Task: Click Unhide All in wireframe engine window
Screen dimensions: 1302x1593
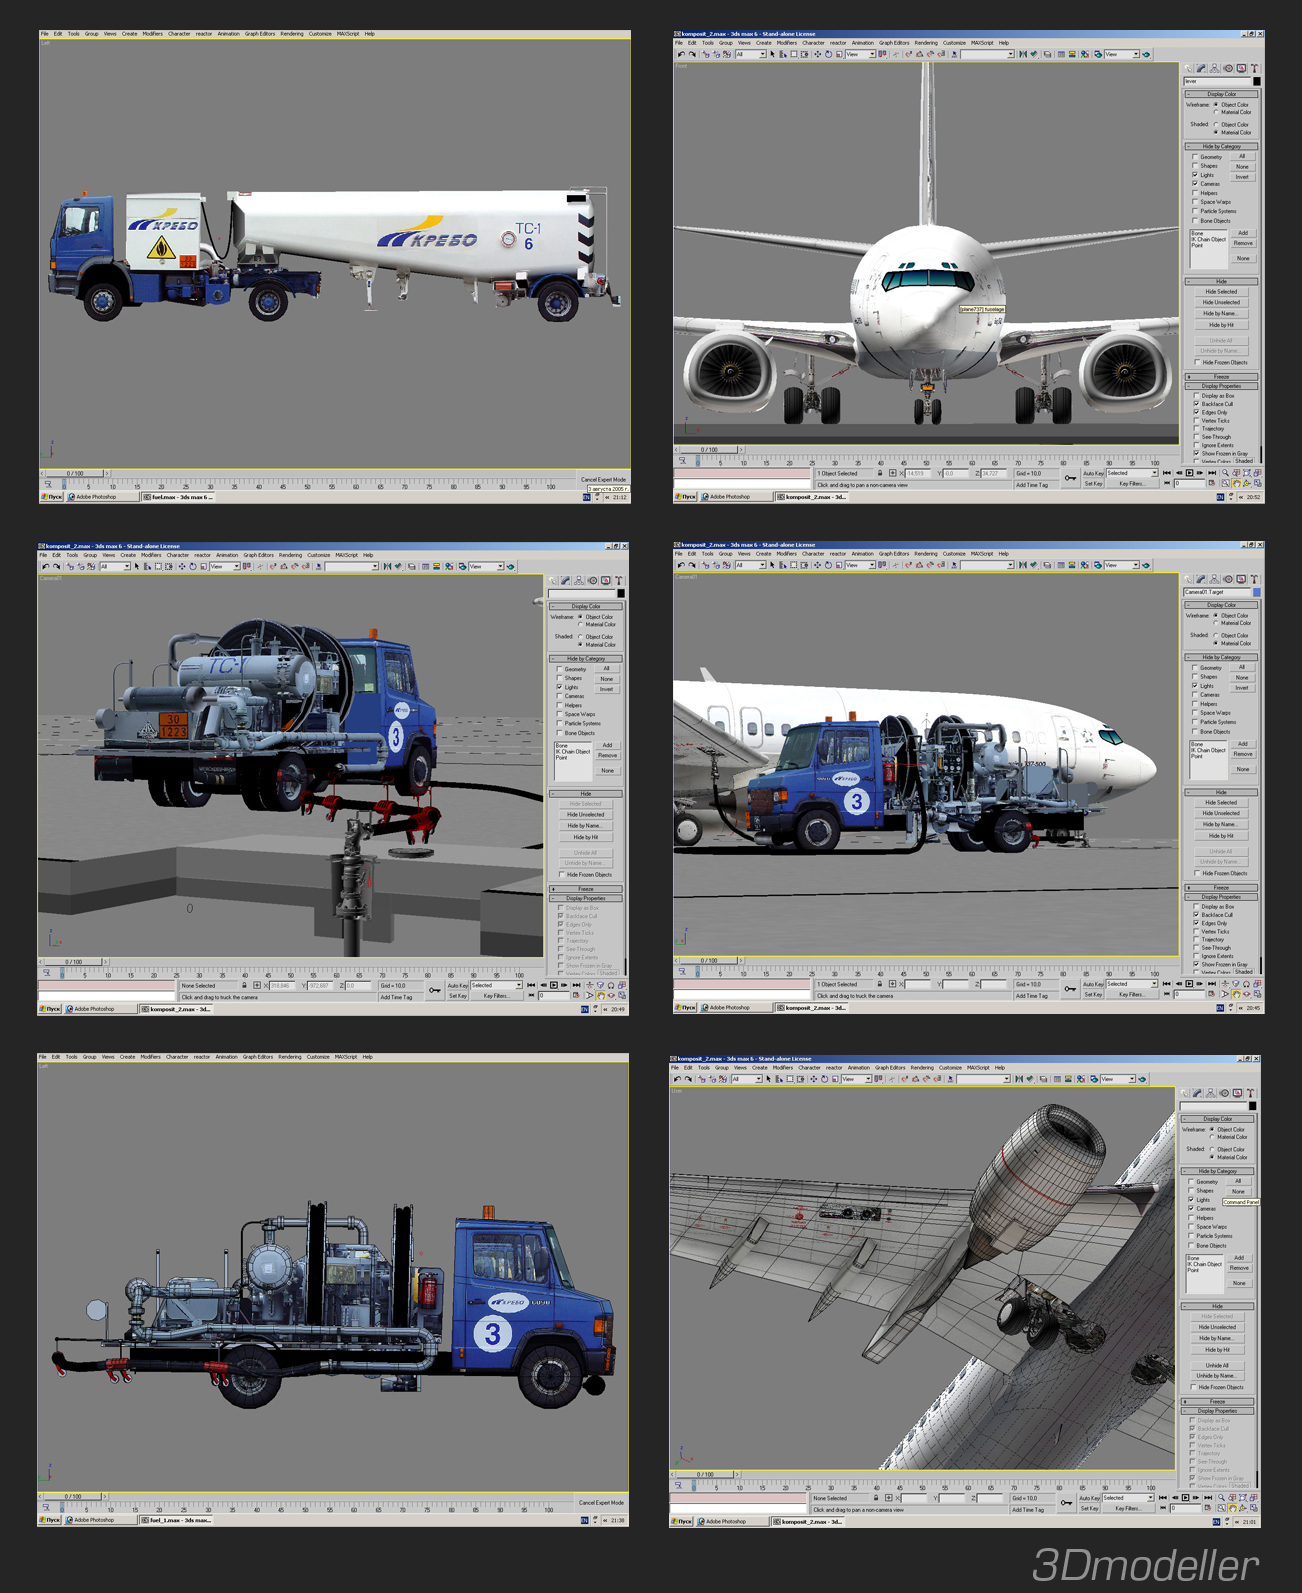Action: [1217, 1366]
